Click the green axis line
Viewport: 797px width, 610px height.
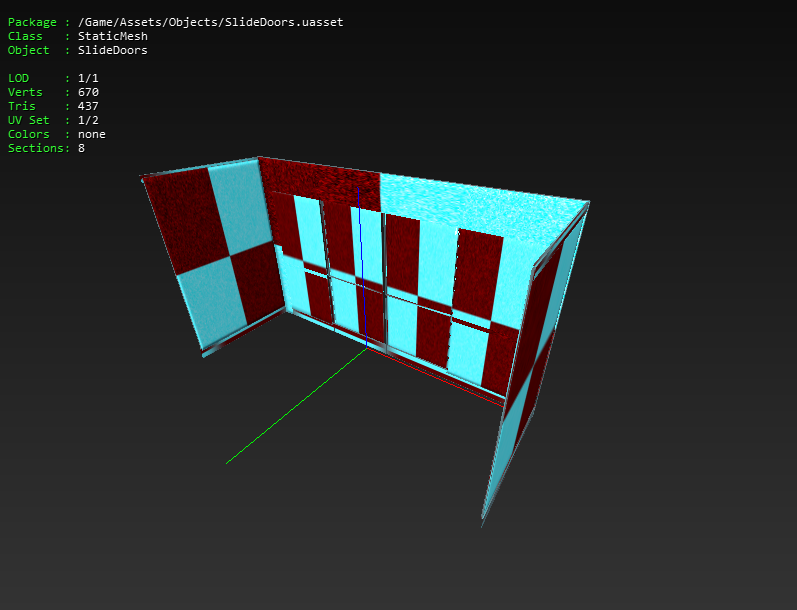point(296,406)
